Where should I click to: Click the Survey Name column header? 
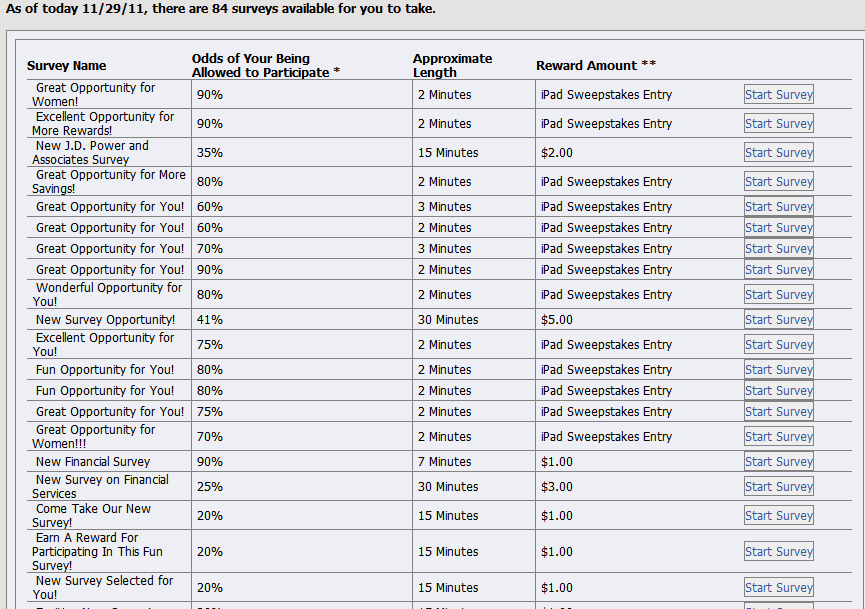(x=66, y=66)
